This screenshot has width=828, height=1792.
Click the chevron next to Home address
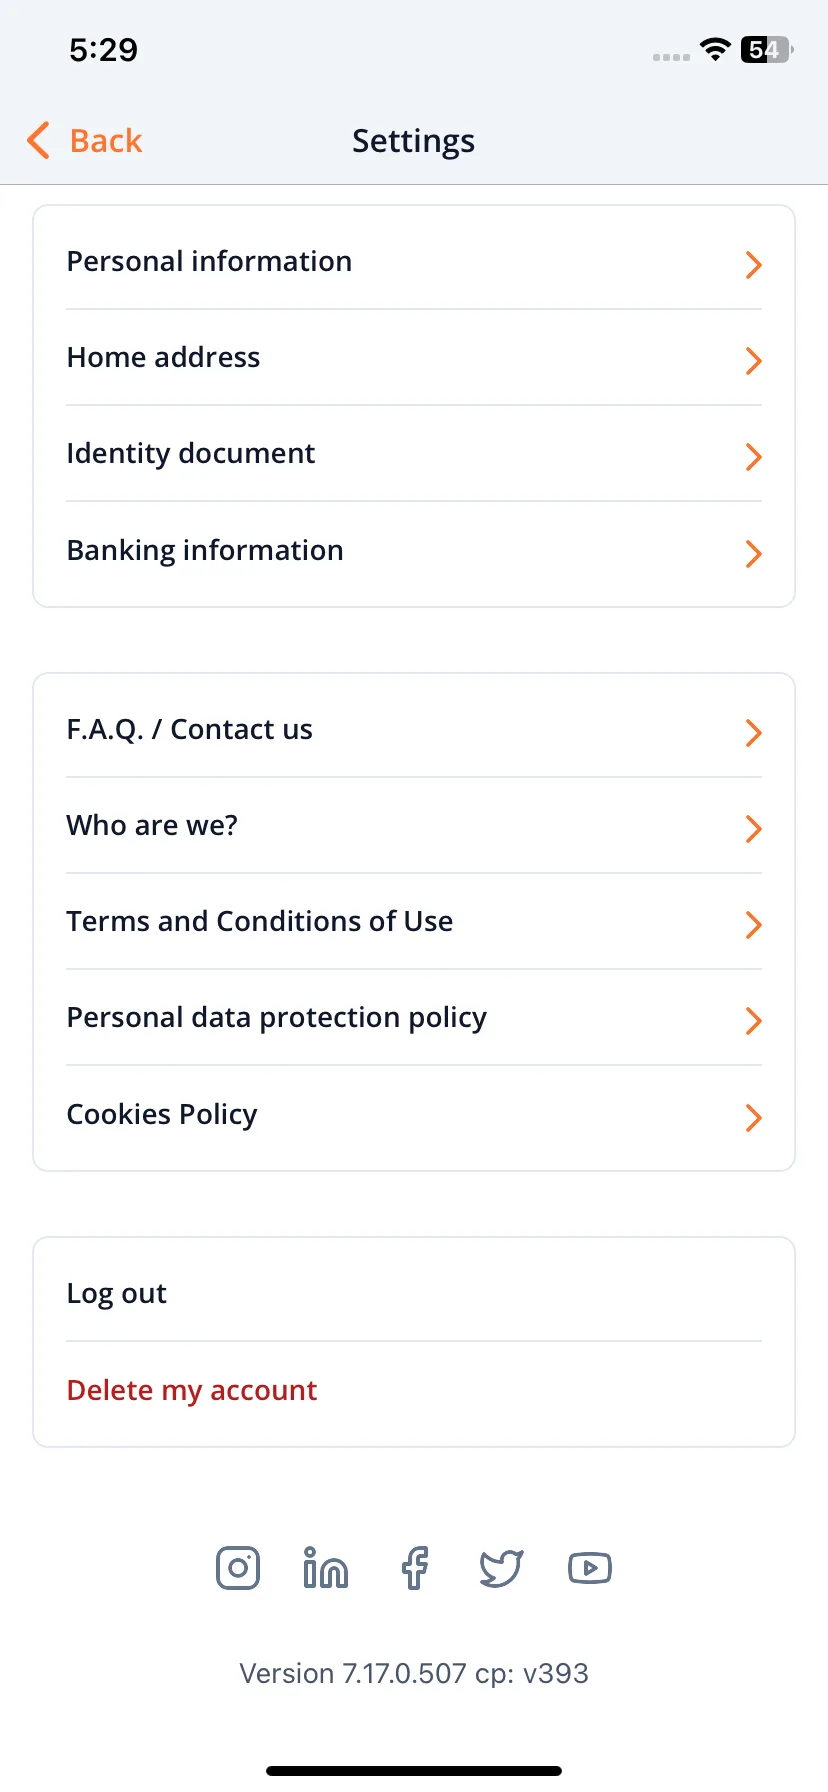click(754, 361)
